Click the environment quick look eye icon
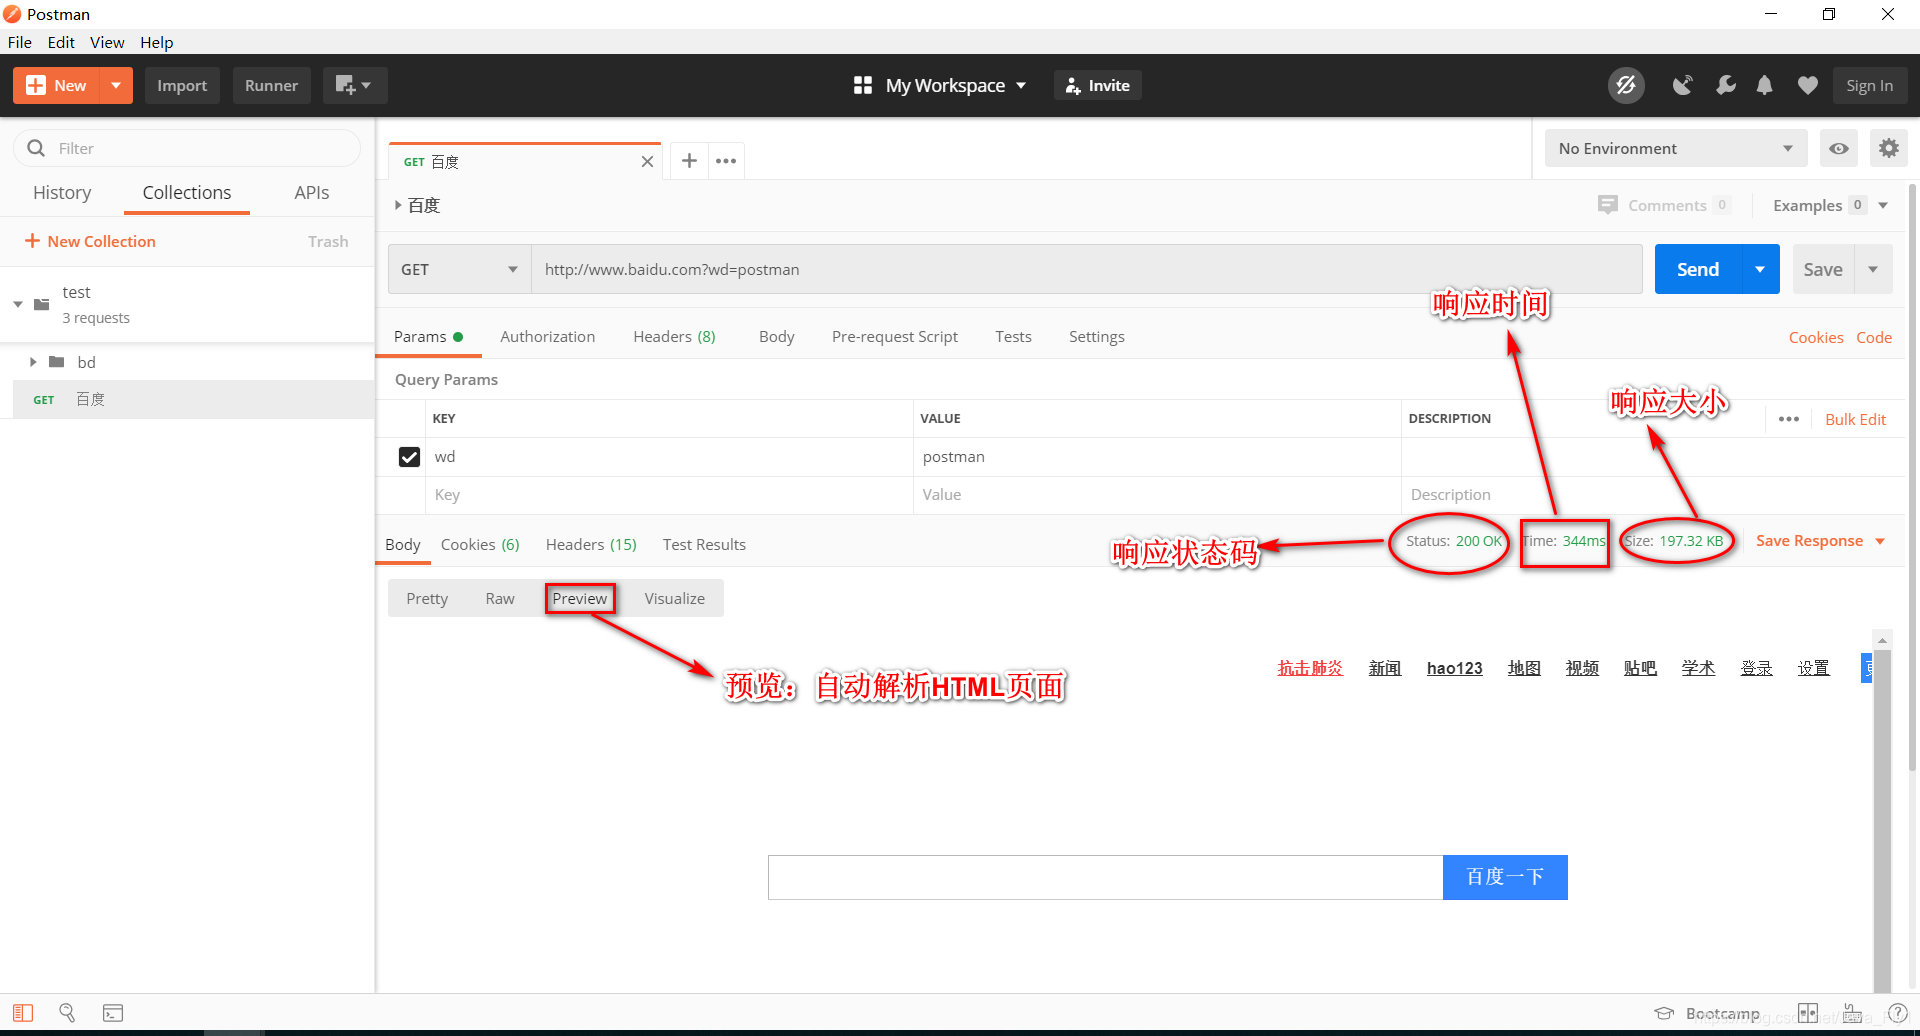Screen dimensions: 1920x1036 [1838, 148]
